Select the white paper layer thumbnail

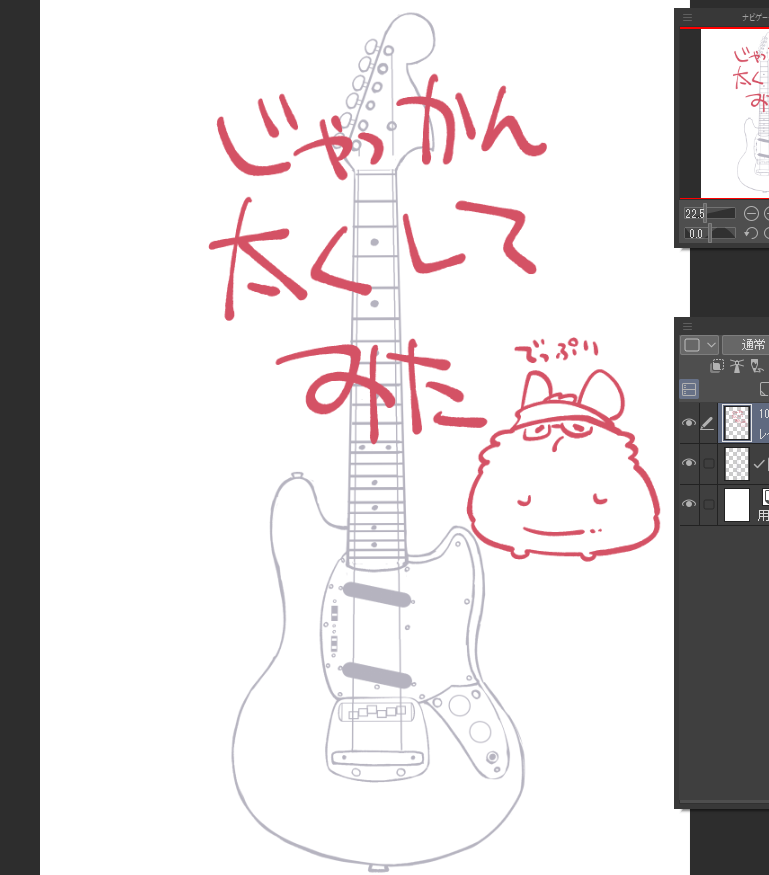coord(737,504)
